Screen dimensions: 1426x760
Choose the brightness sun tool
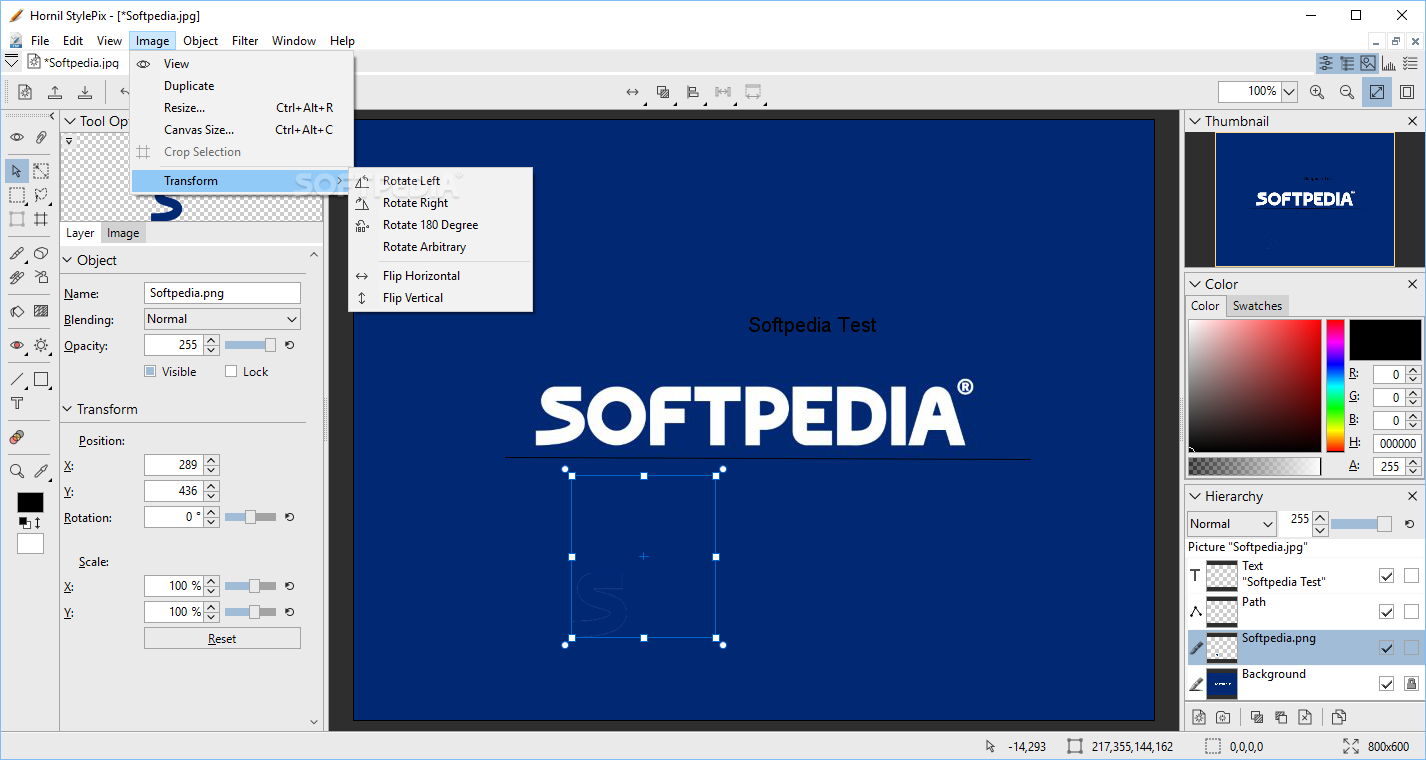click(41, 345)
